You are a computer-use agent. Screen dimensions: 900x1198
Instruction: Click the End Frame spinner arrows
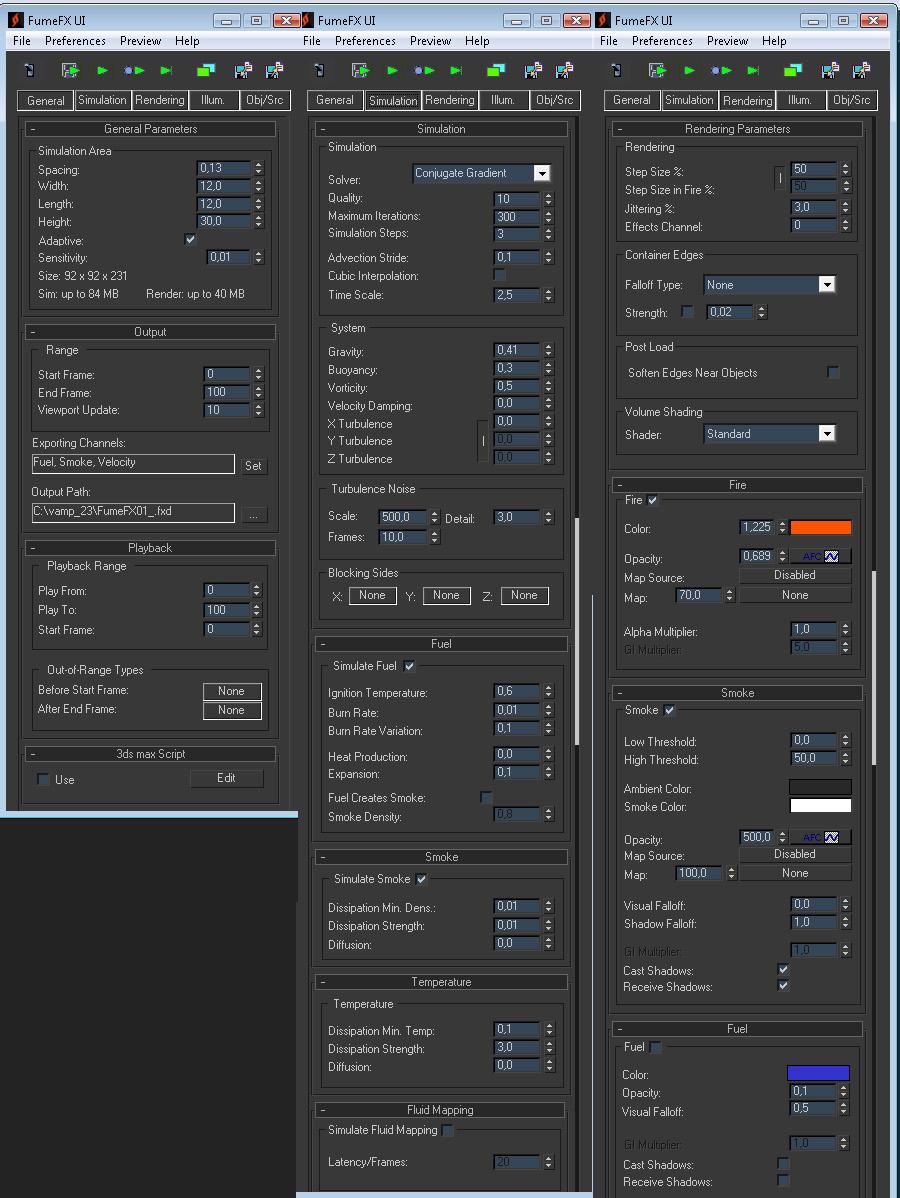pos(258,392)
